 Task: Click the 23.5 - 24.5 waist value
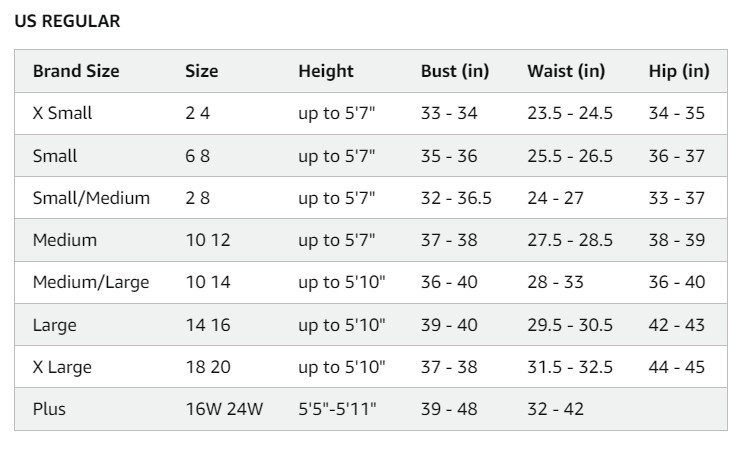tap(570, 113)
